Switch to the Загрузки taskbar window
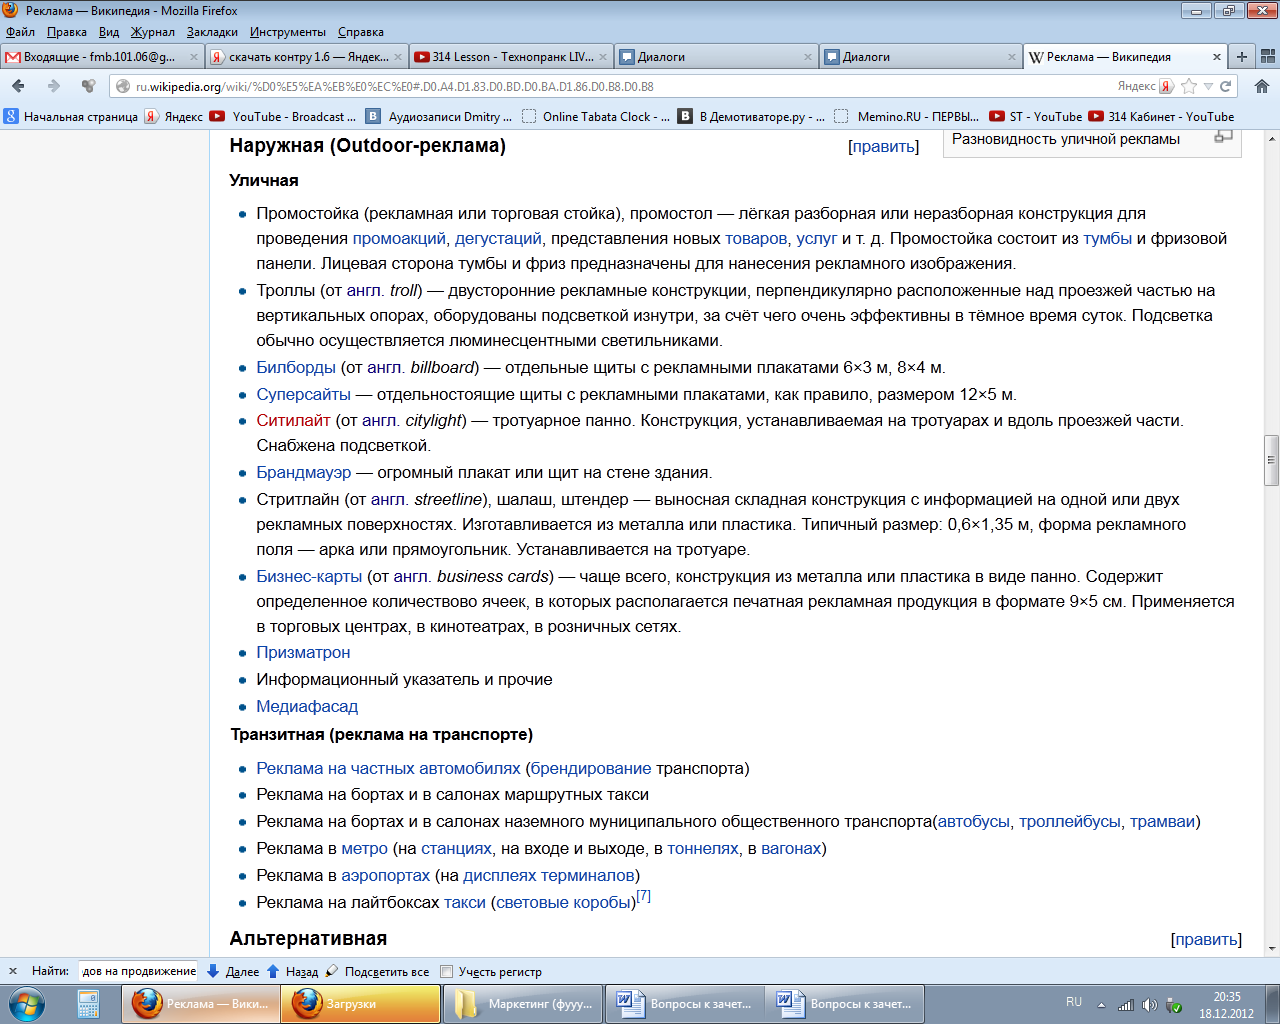This screenshot has width=1280, height=1024. 360,1004
